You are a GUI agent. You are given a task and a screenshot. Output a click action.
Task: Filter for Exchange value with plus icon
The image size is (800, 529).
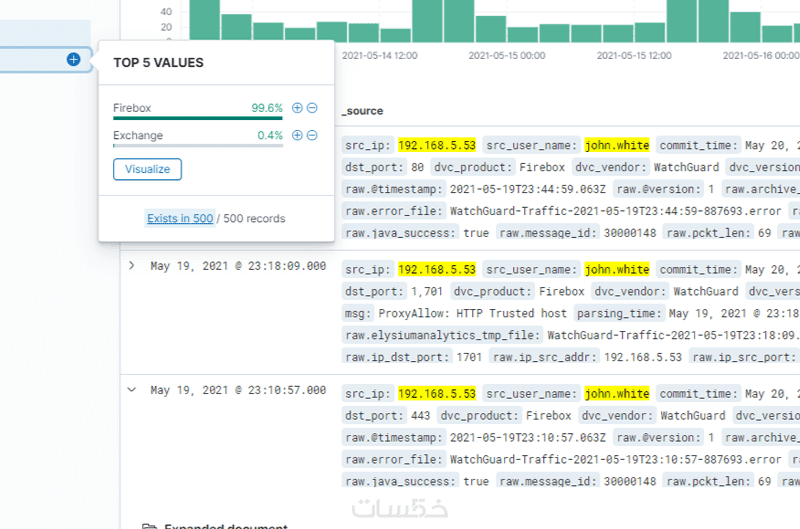click(297, 135)
